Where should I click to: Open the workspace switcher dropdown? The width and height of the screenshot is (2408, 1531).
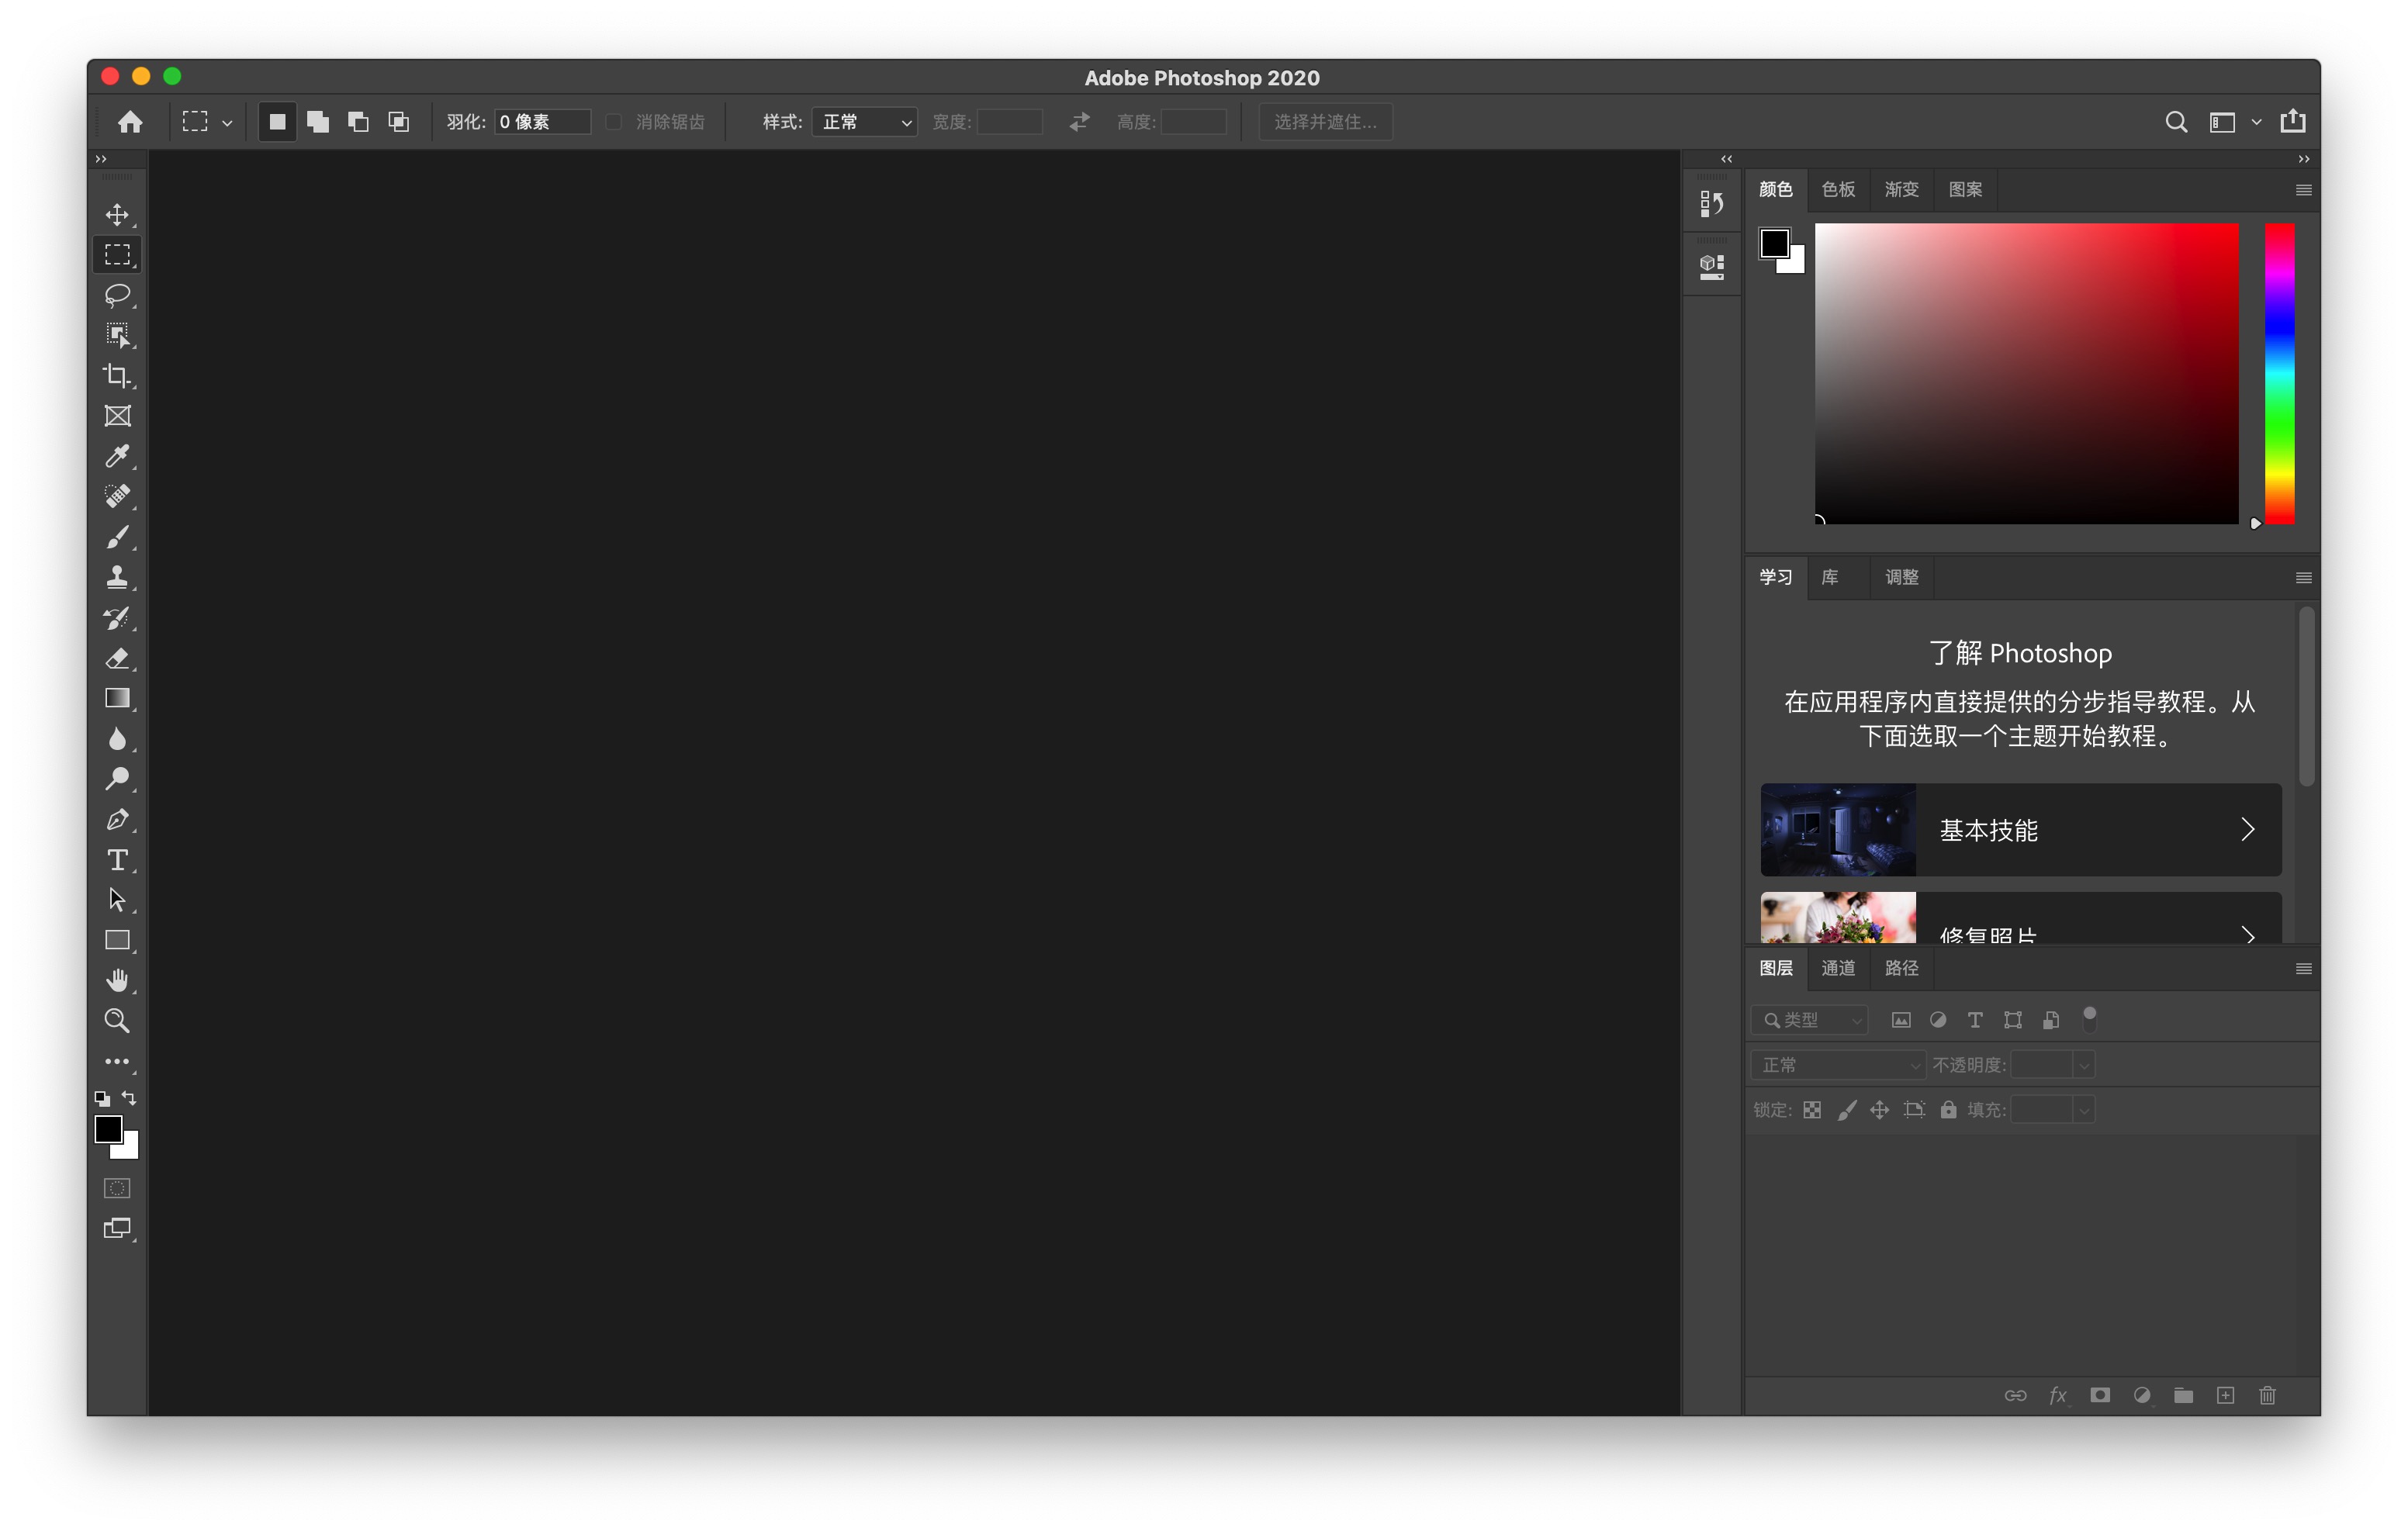(2256, 122)
